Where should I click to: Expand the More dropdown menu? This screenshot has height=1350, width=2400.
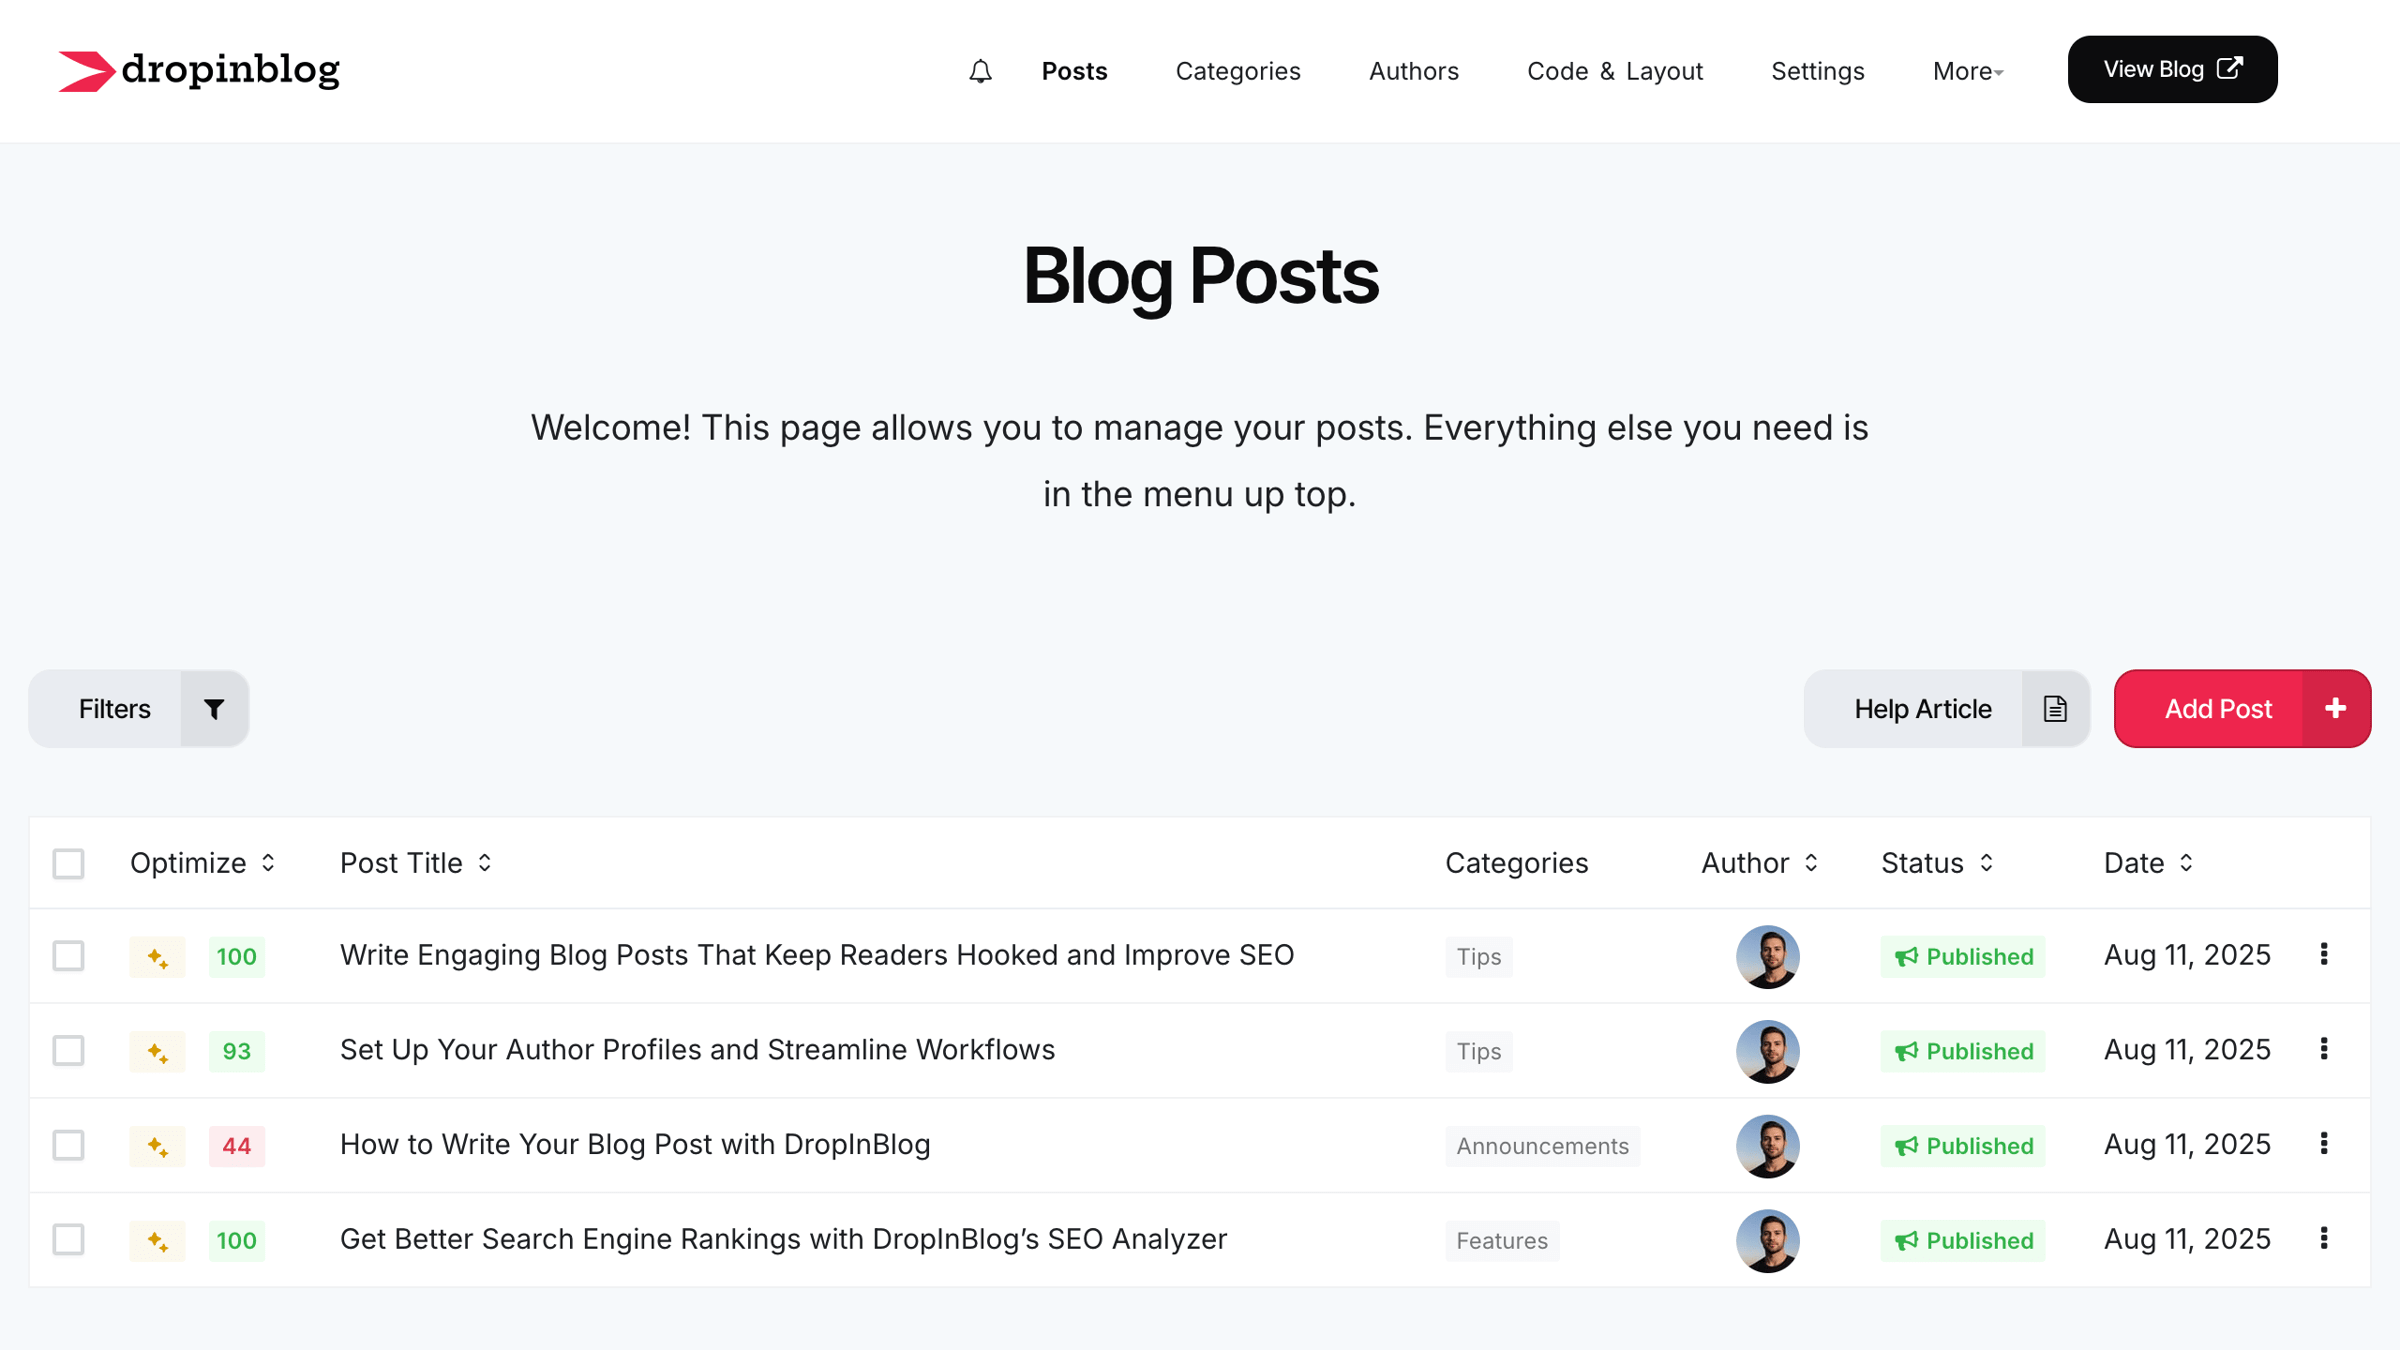pyautogui.click(x=1967, y=71)
